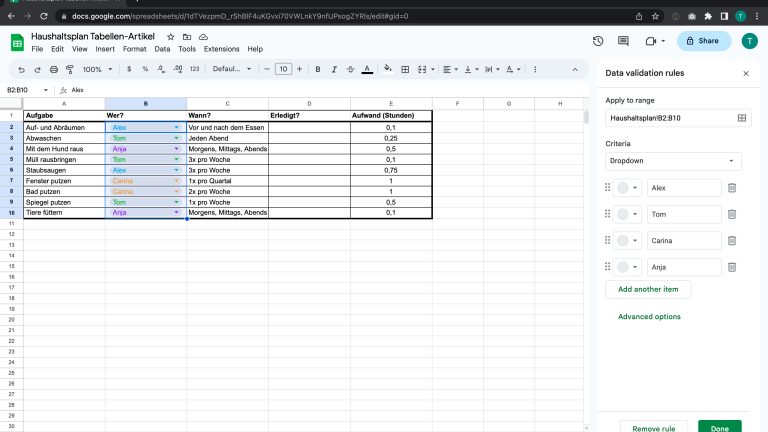Screen dimensions: 768x432
Task: Star the Haushaltsplan document
Action: tap(170, 36)
